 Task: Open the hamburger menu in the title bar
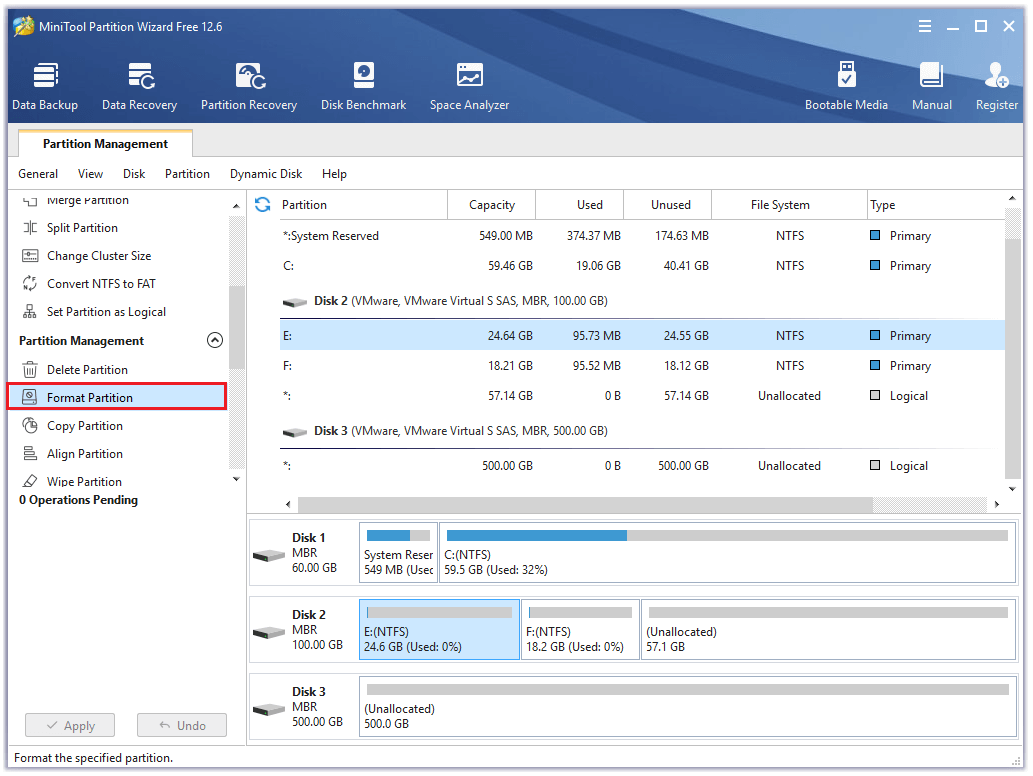(x=924, y=27)
